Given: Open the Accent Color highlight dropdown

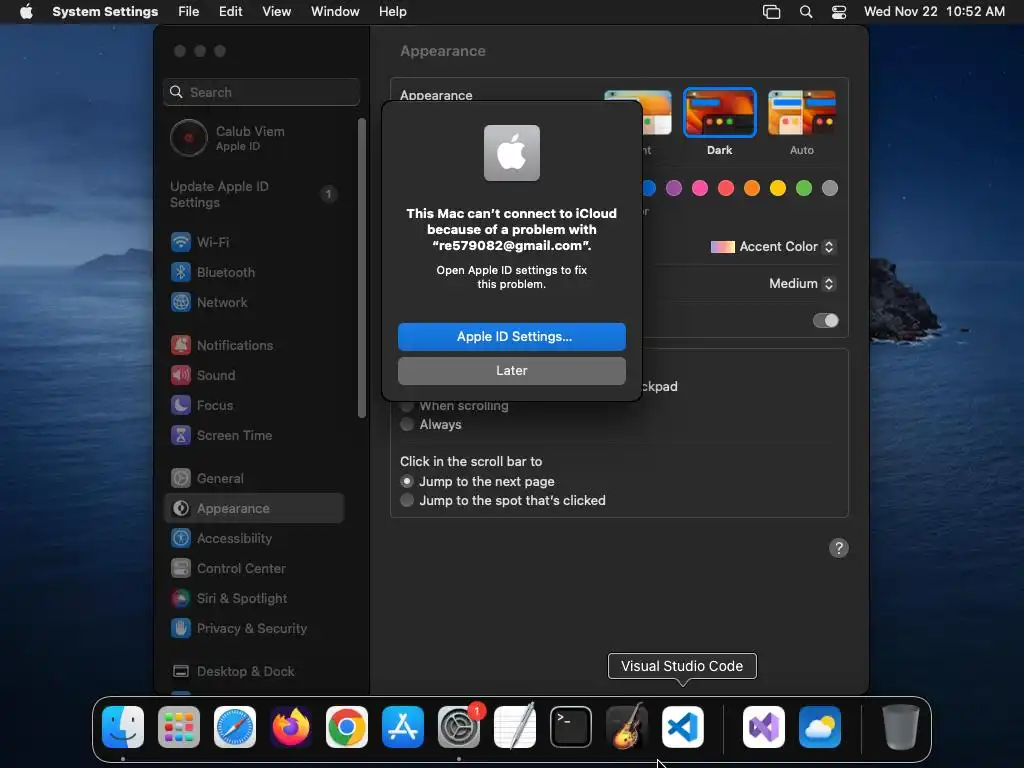Looking at the screenshot, I should [x=773, y=247].
